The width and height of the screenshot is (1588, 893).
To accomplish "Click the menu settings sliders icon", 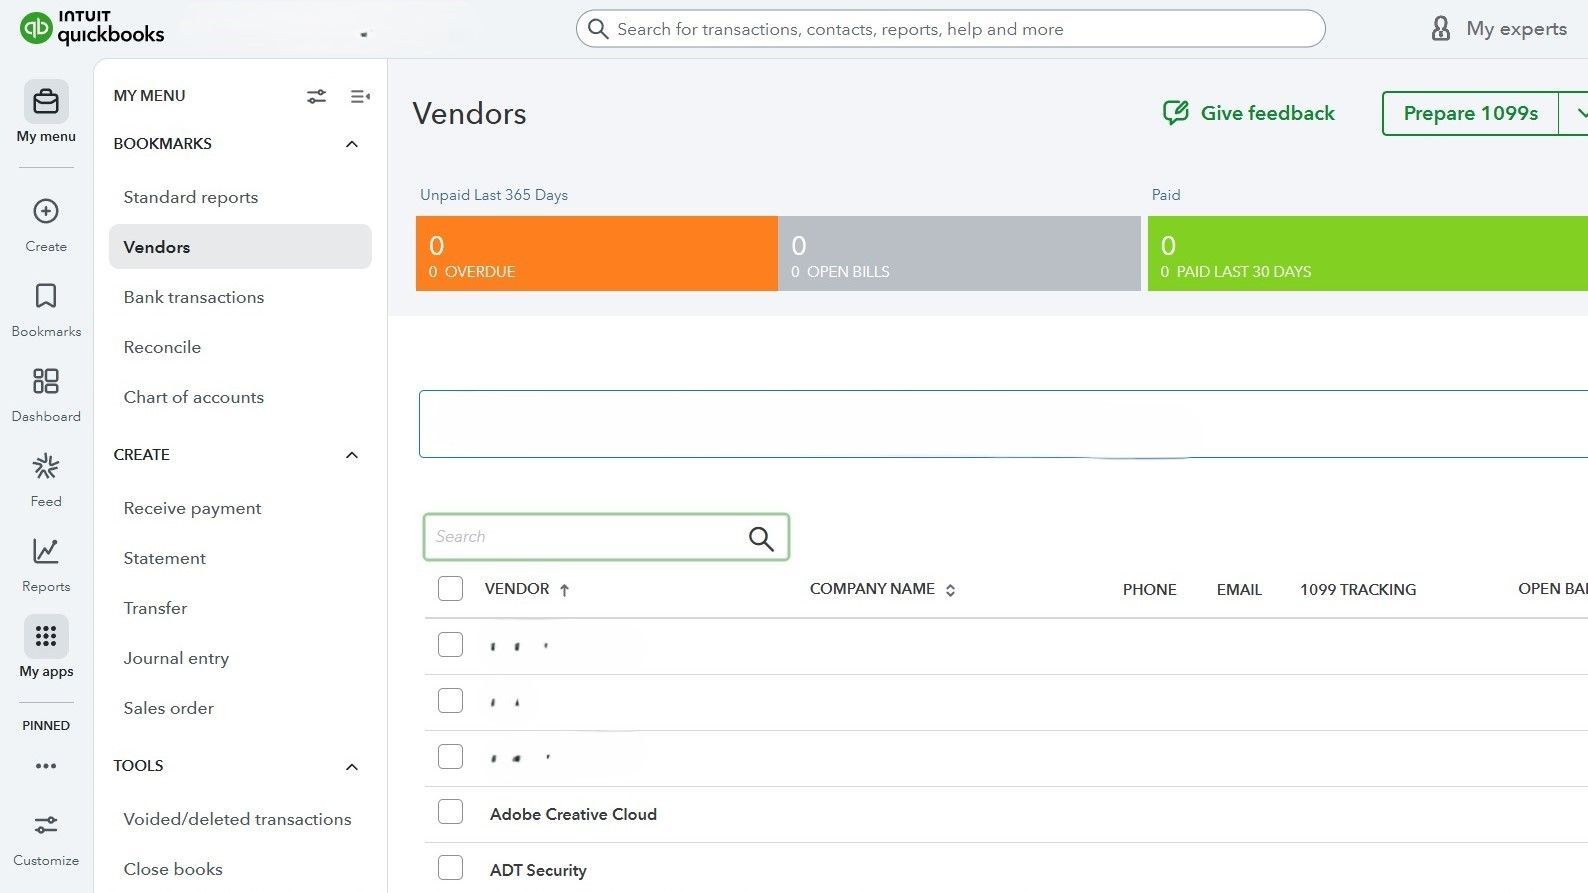I will coord(316,96).
